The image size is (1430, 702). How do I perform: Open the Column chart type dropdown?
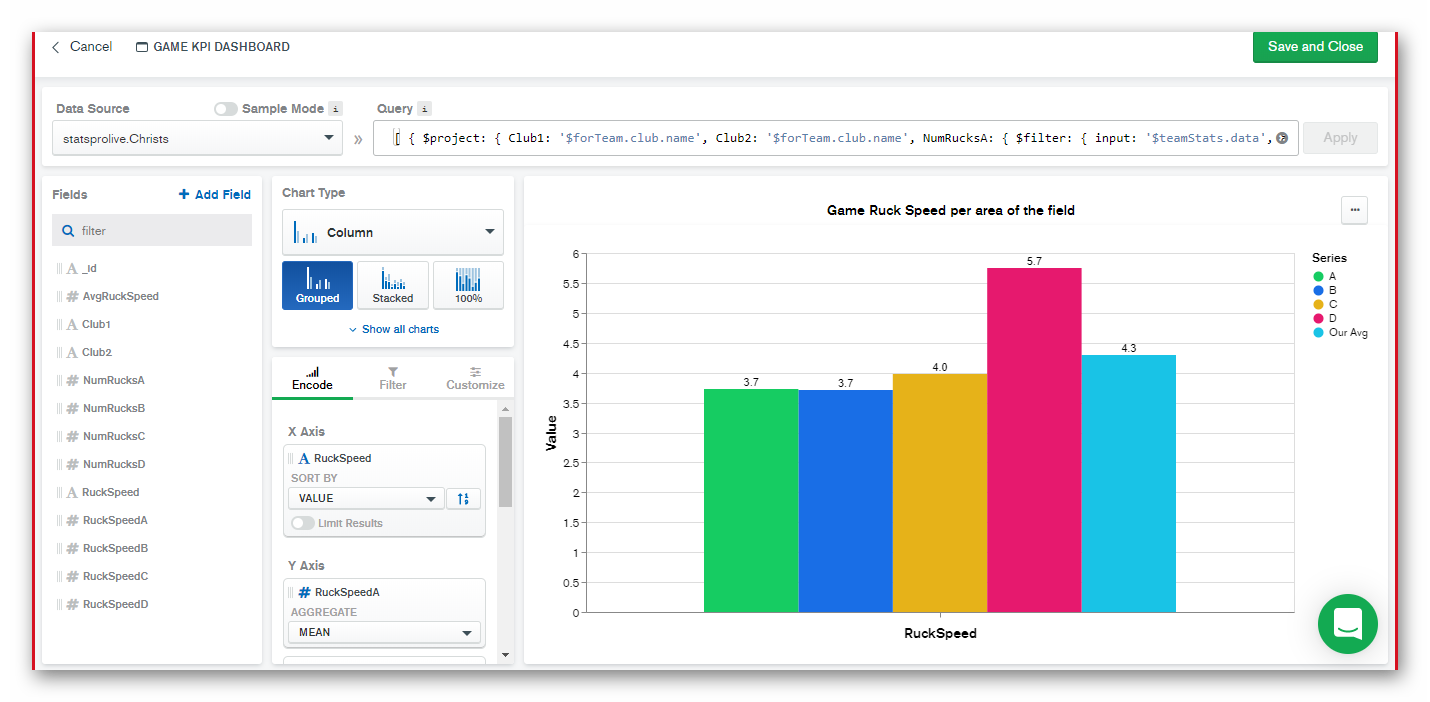[x=392, y=232]
